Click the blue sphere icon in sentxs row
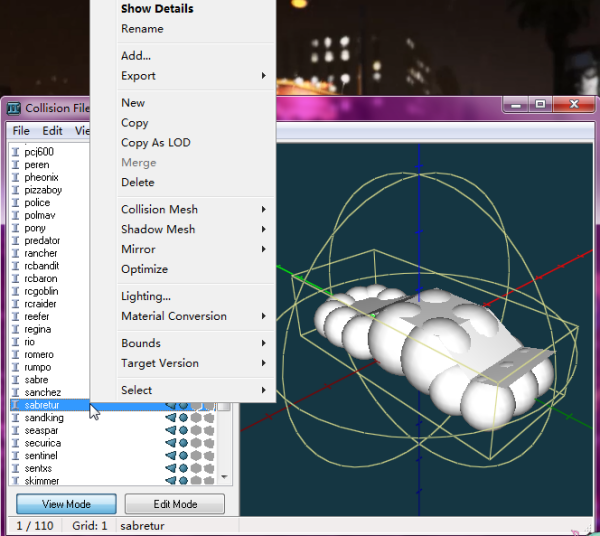This screenshot has height=536, width=600. pos(184,468)
